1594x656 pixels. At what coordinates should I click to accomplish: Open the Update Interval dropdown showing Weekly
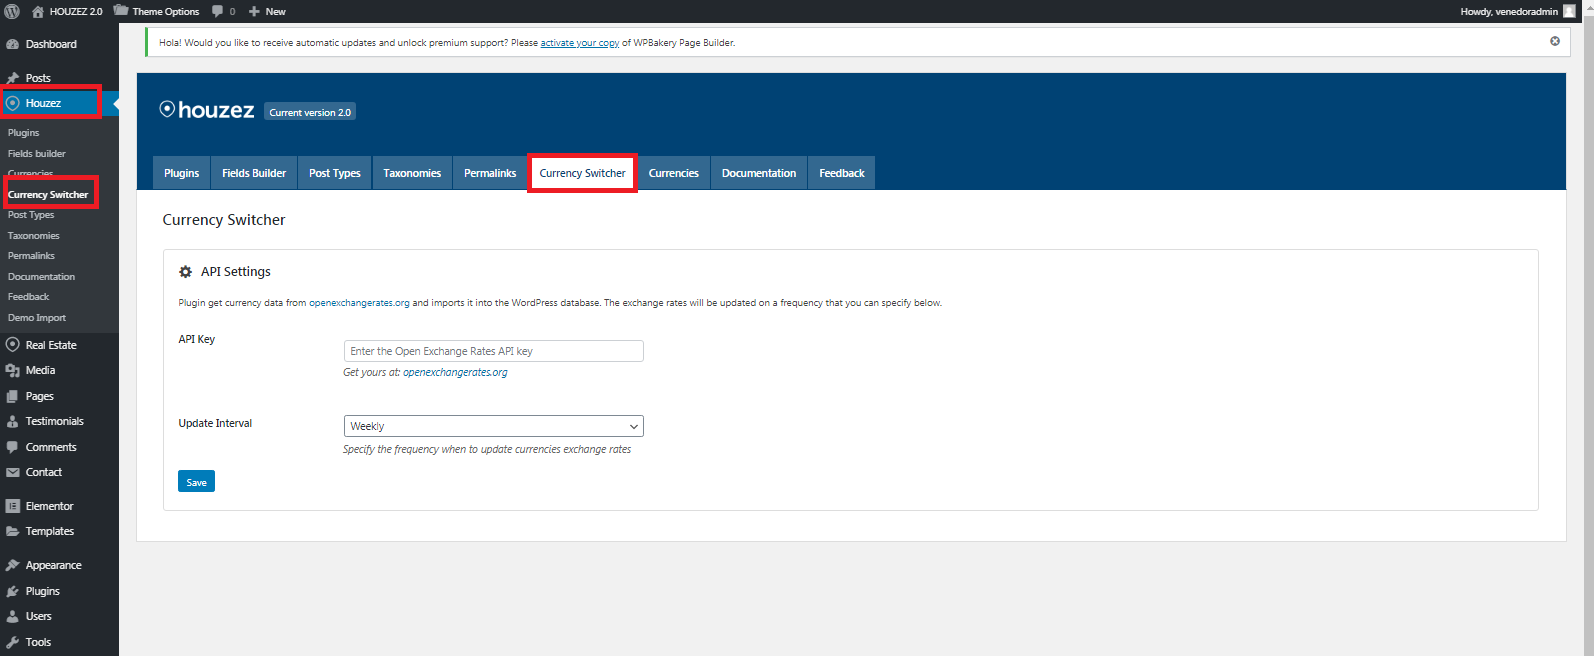(x=493, y=426)
